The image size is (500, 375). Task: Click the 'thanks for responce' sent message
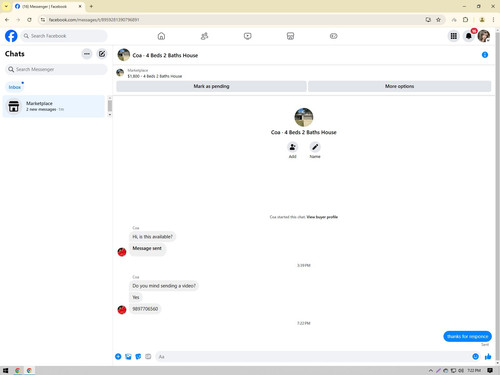coord(467,336)
